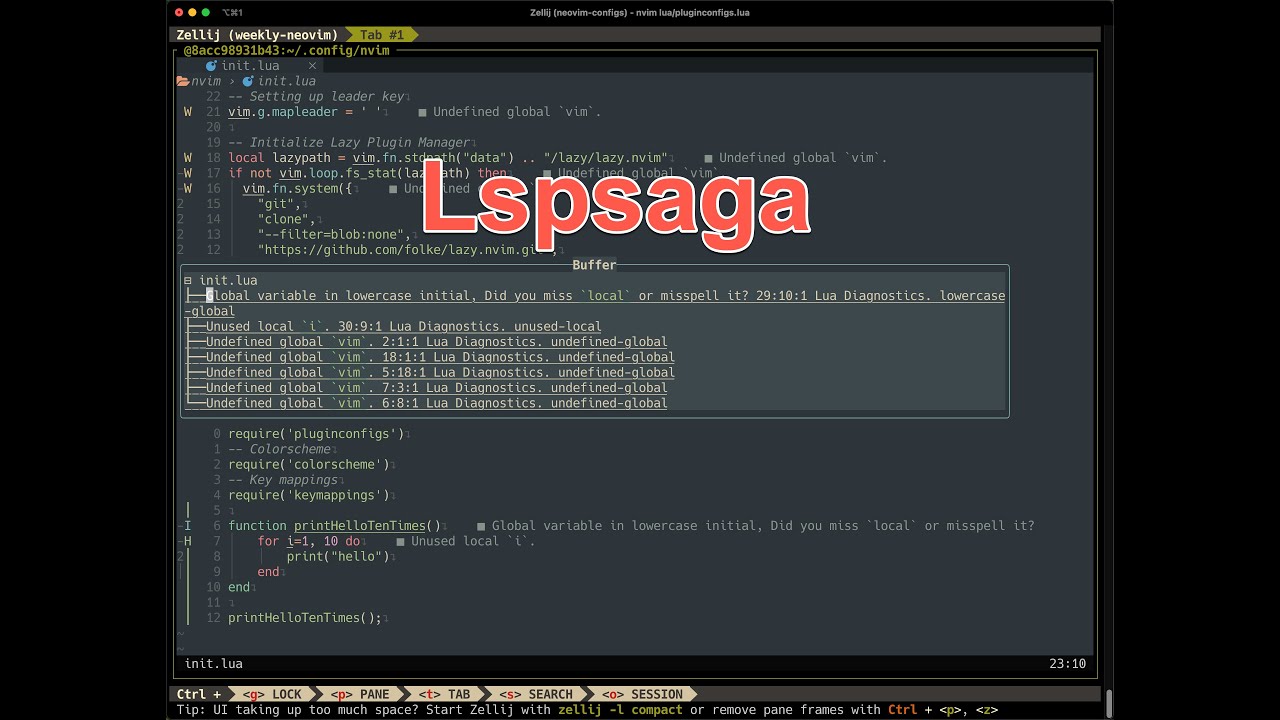Viewport: 1280px width, 720px height.
Task: Click the print("hello") statement
Action: click(x=338, y=556)
